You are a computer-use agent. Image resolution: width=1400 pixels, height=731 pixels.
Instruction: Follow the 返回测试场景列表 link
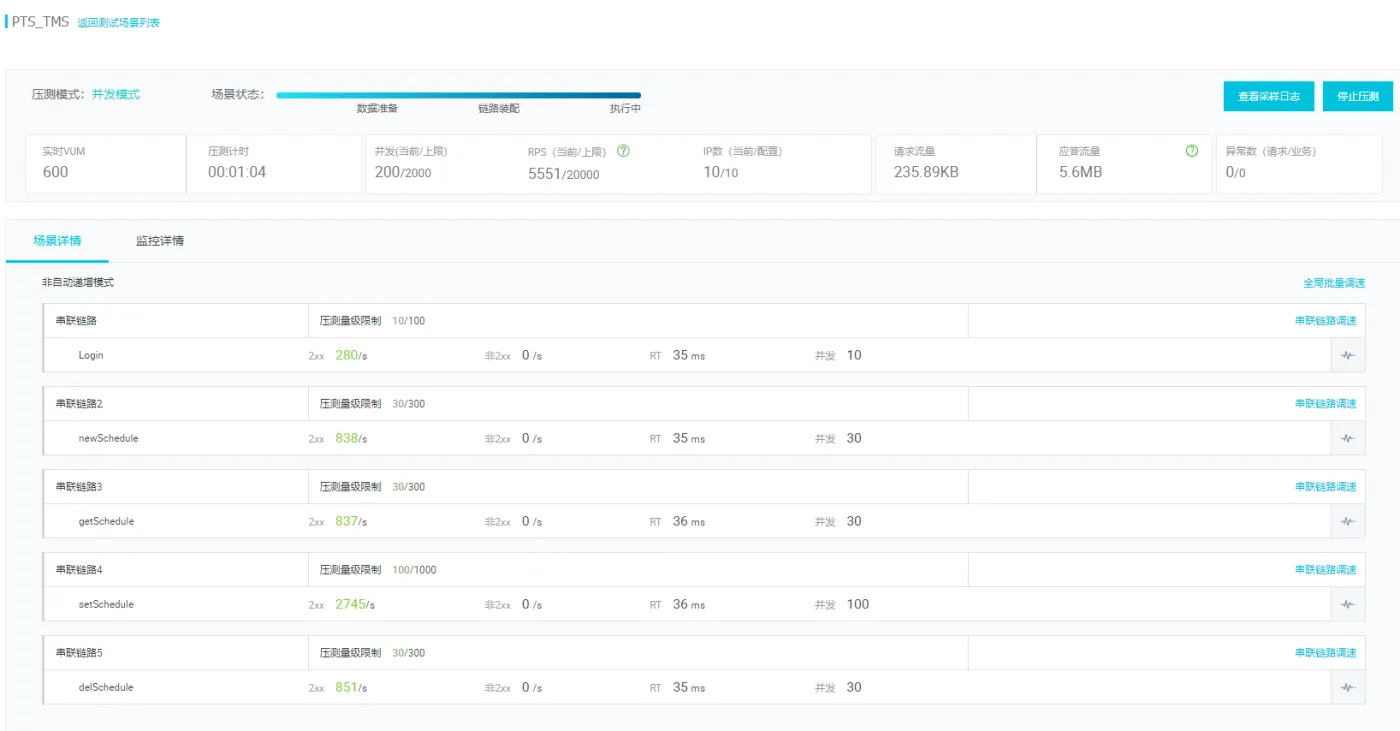pyautogui.click(x=119, y=22)
